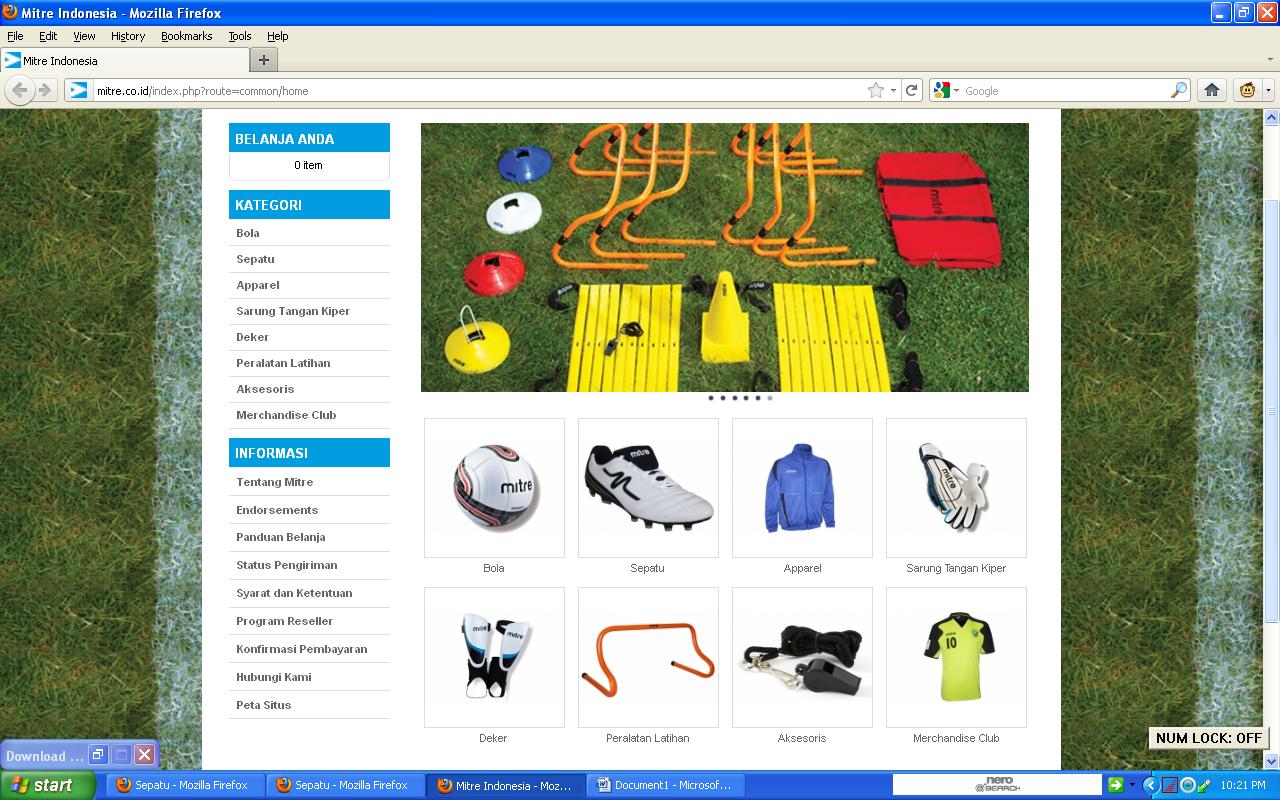Reload the page with the refresh icon
1280x800 pixels.
912,90
